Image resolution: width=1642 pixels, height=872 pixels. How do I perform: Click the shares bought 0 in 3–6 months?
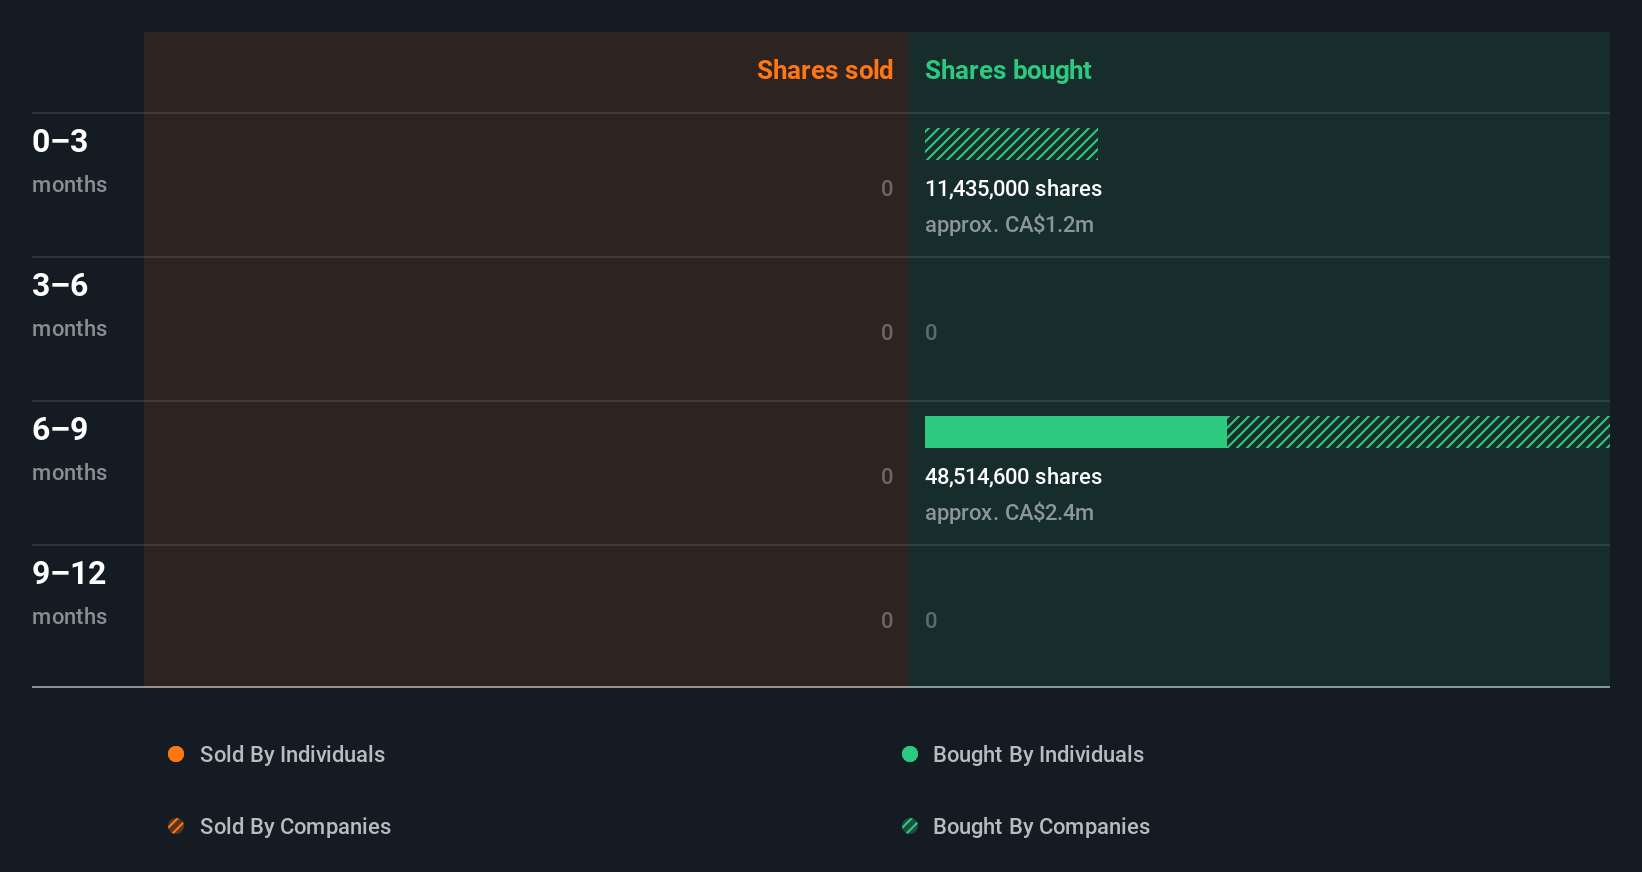point(931,332)
